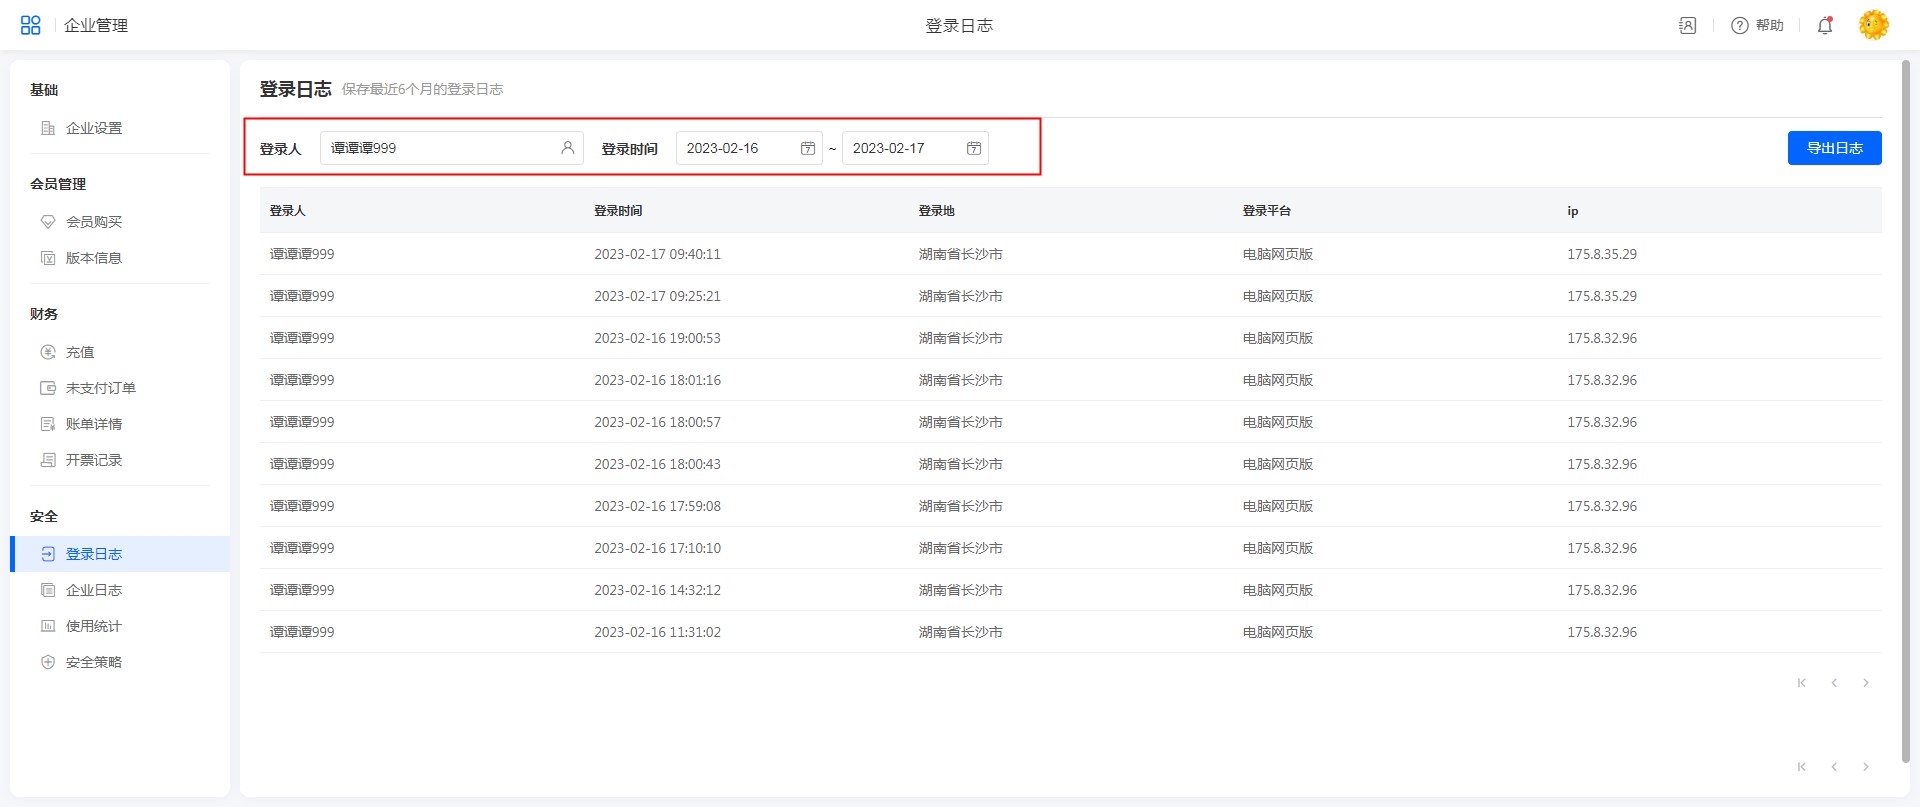Click the user avatar in header
Screen dimensions: 1920x807
click(1873, 25)
